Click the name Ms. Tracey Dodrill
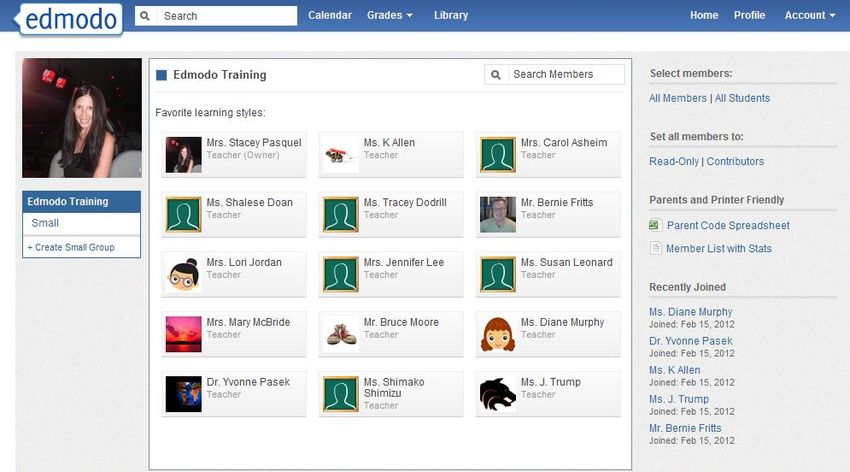The width and height of the screenshot is (850, 472). point(405,202)
